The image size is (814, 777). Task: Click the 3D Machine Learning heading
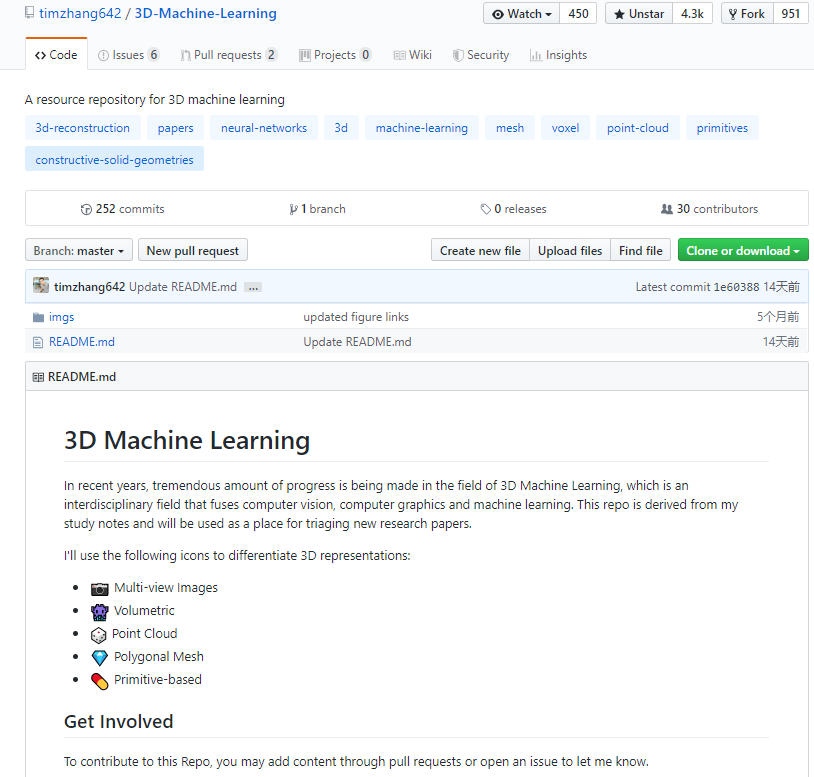187,440
